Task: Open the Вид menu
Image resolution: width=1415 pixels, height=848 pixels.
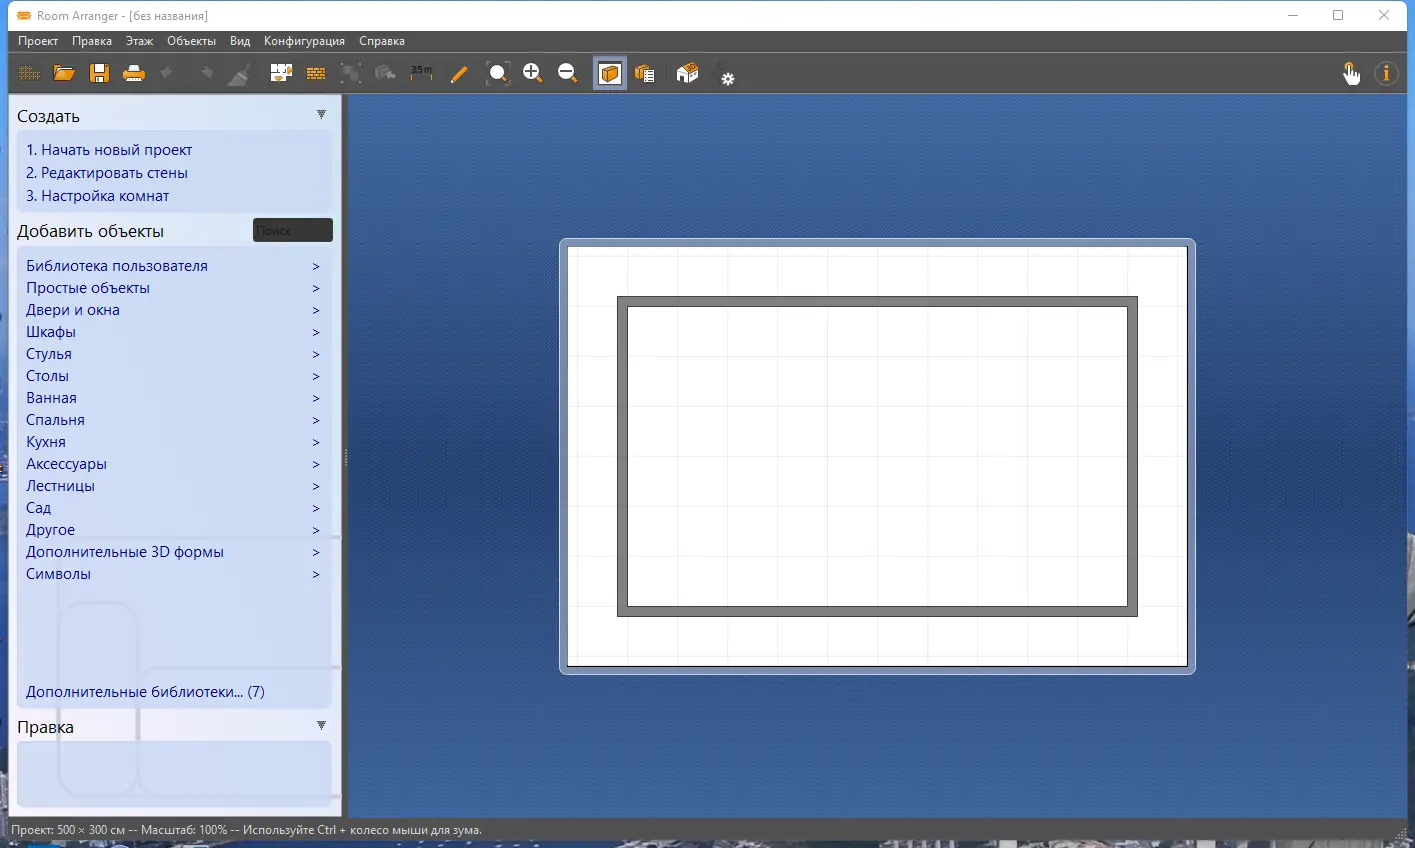Action: point(240,41)
